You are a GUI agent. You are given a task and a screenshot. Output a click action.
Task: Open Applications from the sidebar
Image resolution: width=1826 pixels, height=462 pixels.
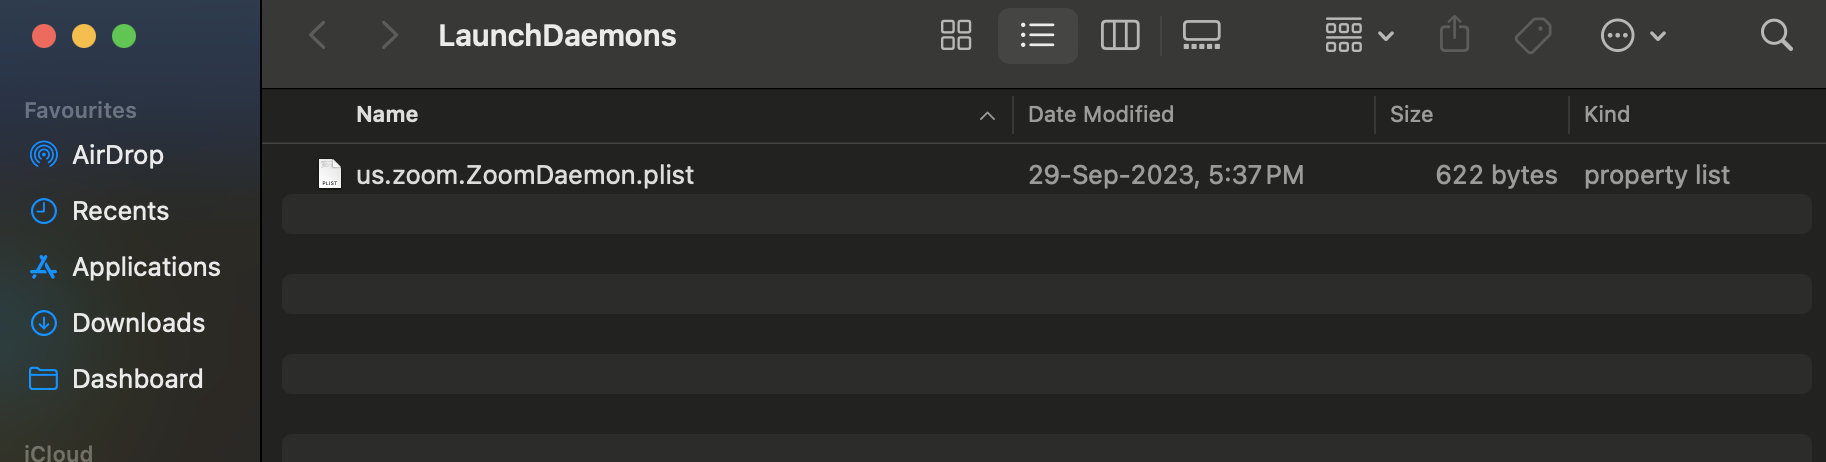(146, 267)
